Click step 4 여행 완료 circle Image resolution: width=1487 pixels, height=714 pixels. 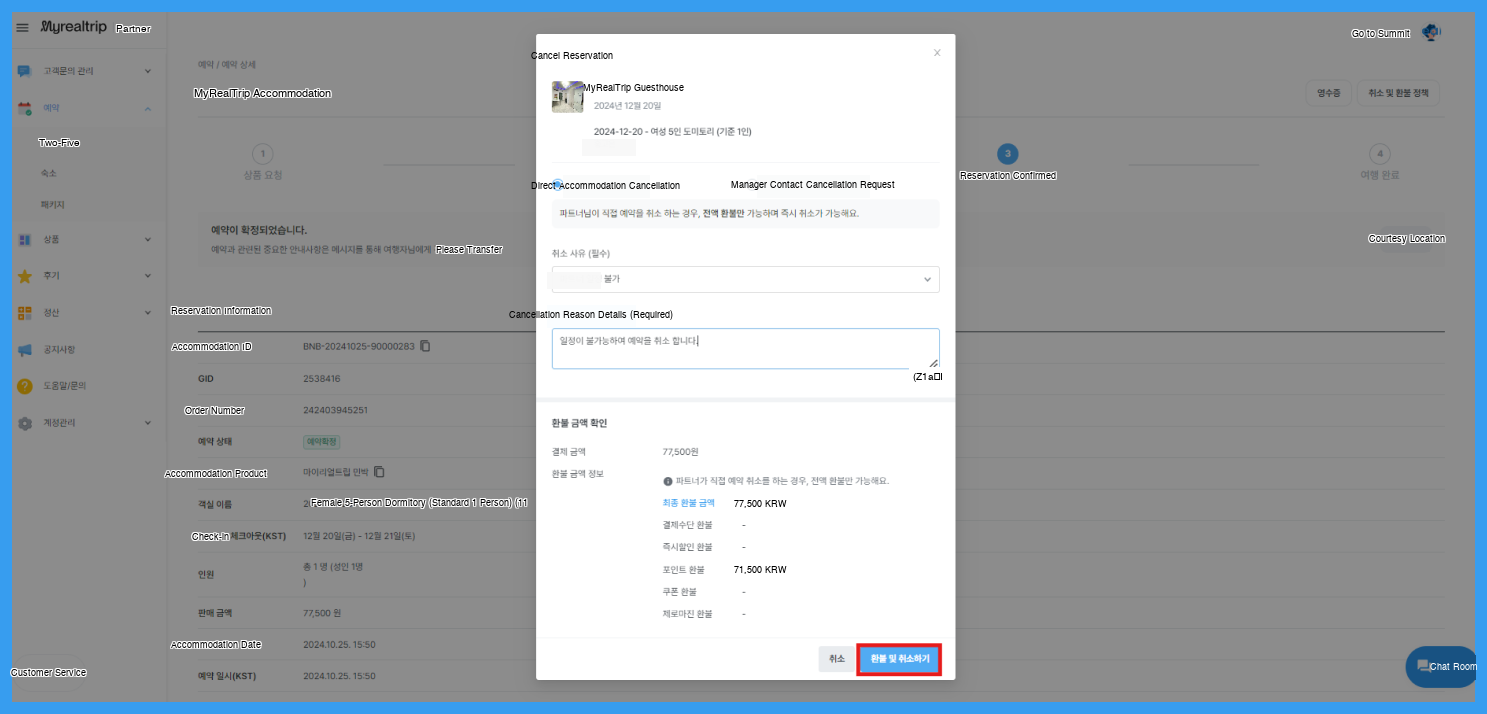tap(1380, 153)
